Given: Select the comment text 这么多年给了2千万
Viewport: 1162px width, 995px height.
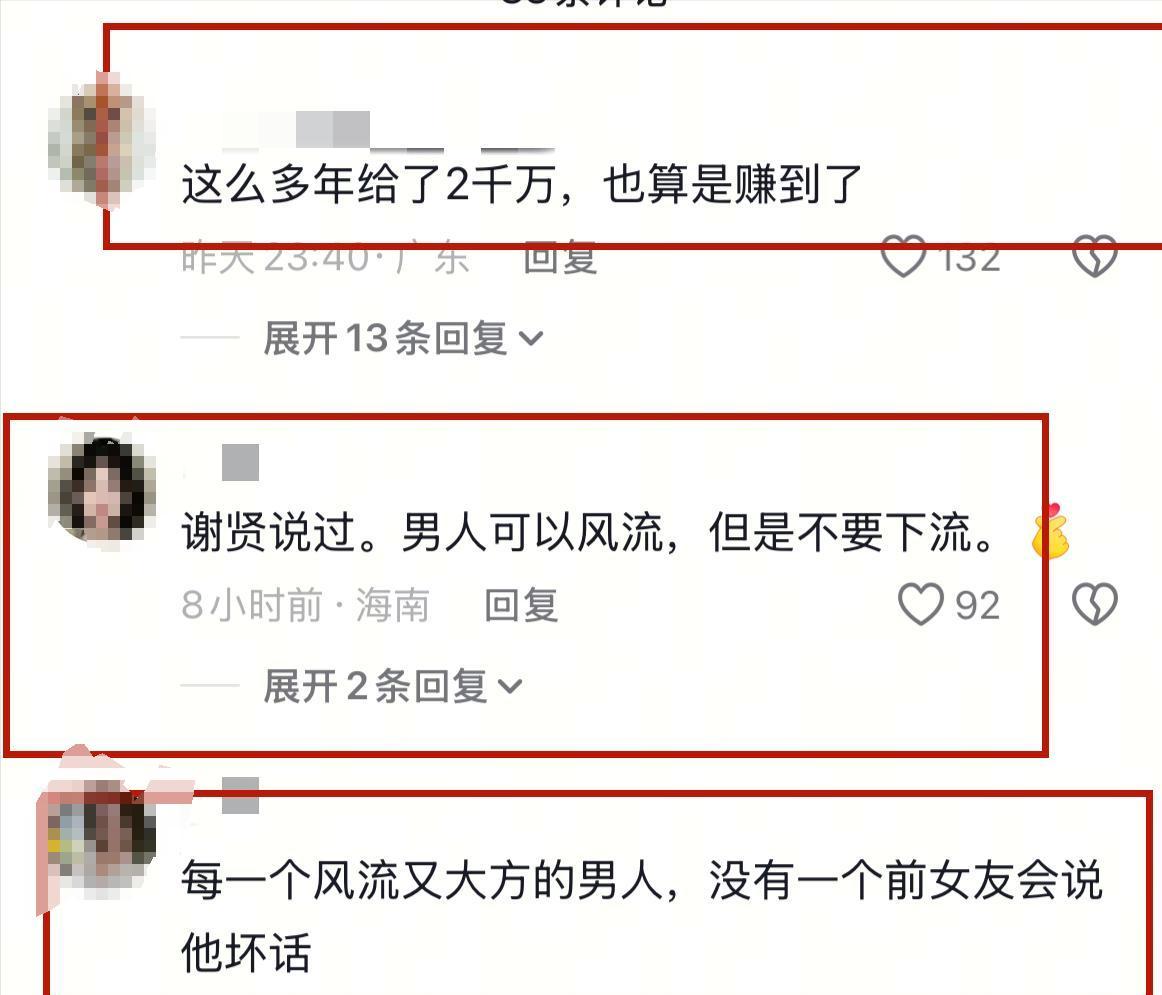Looking at the screenshot, I should click(x=368, y=184).
